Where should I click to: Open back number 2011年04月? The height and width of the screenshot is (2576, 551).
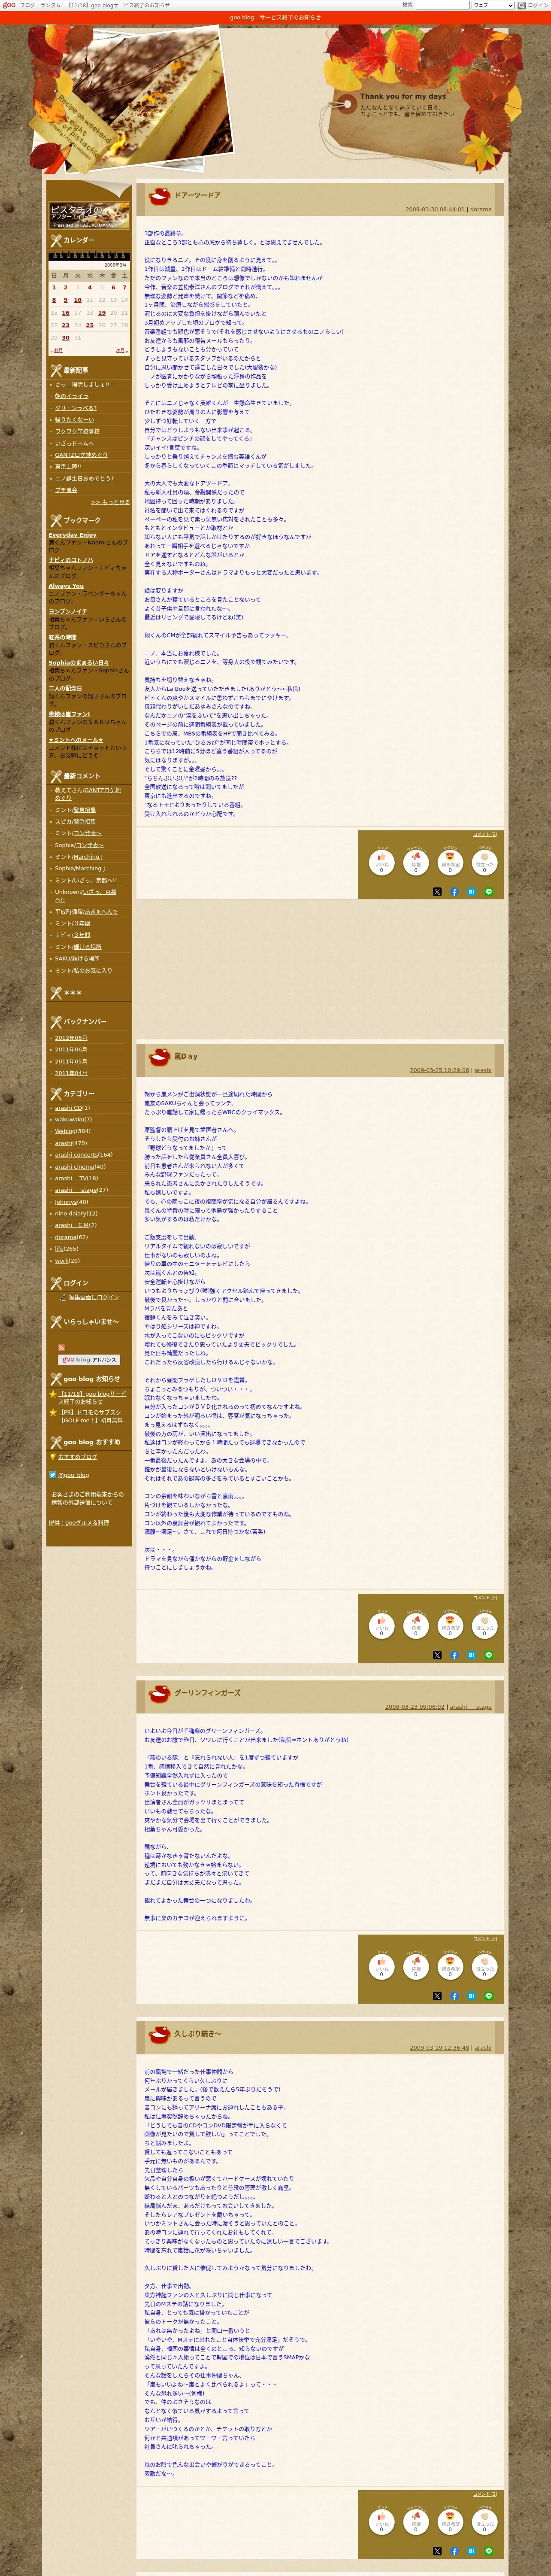(71, 1073)
